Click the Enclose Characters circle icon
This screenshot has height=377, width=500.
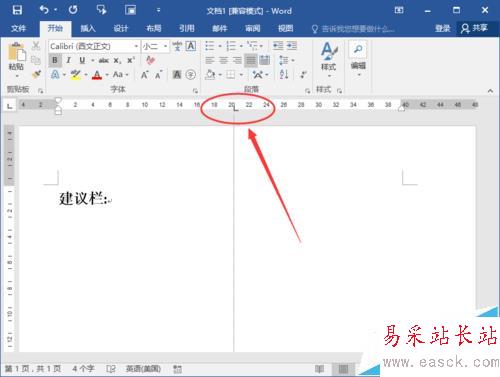point(191,74)
